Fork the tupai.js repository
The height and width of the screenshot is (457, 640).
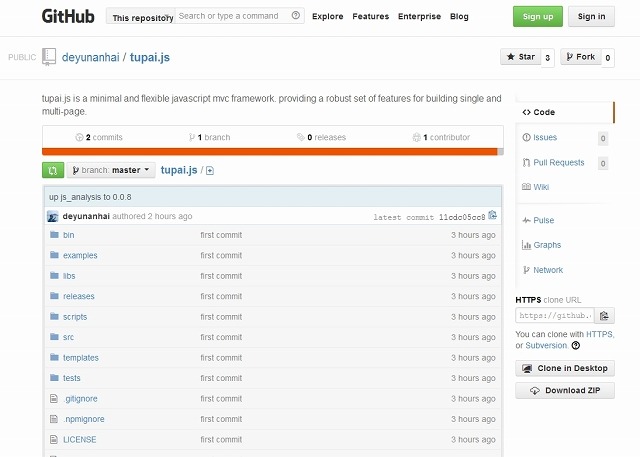(x=581, y=57)
